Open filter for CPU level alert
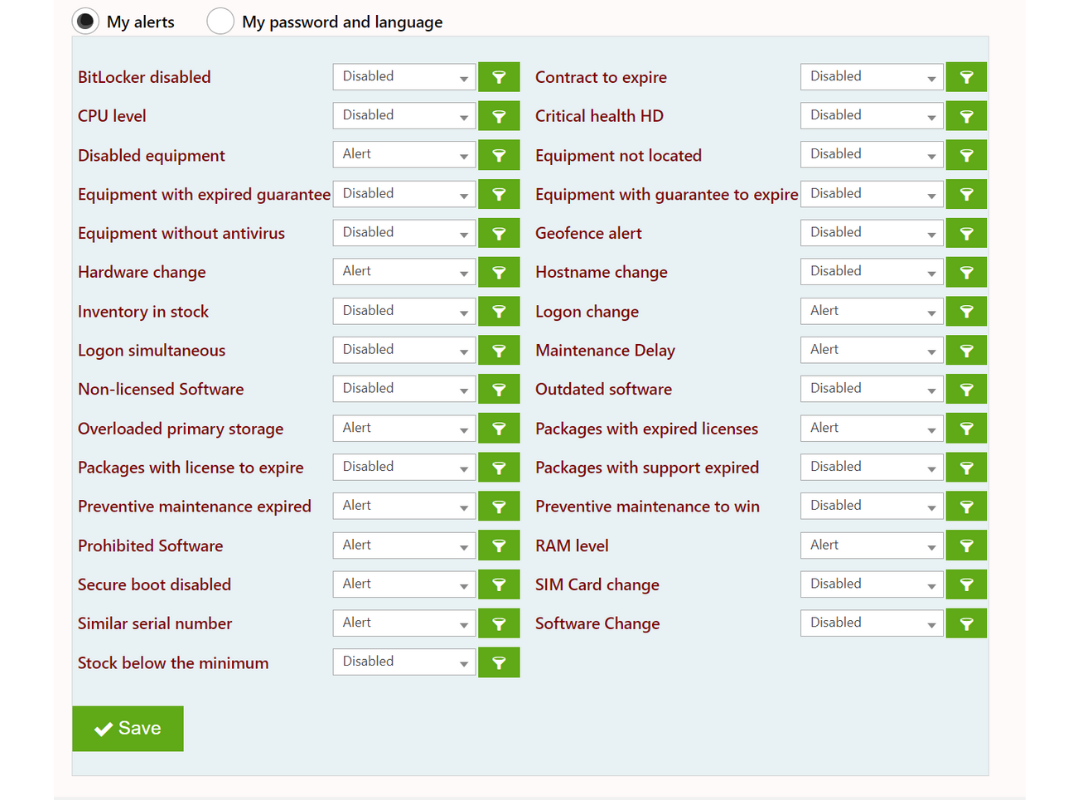1080x800 pixels. click(498, 116)
